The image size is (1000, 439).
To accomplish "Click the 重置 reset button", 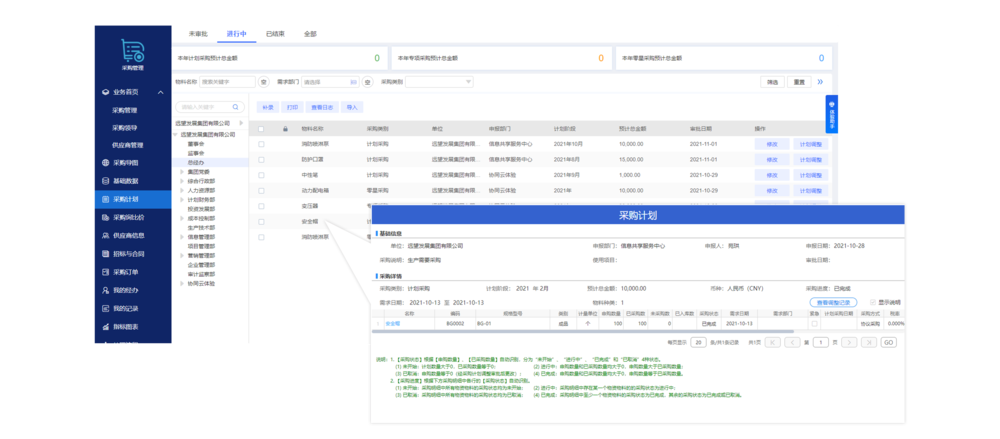I will click(x=801, y=82).
